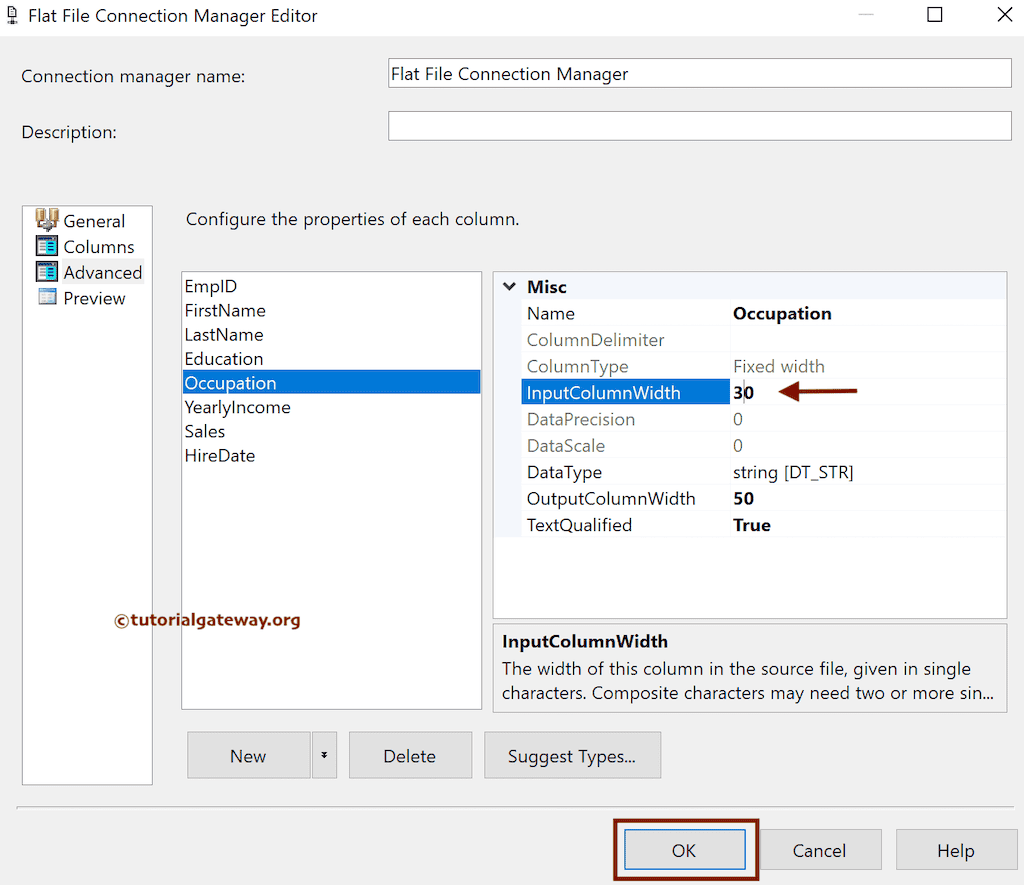
Task: Click the empty Description field
Action: click(x=700, y=125)
